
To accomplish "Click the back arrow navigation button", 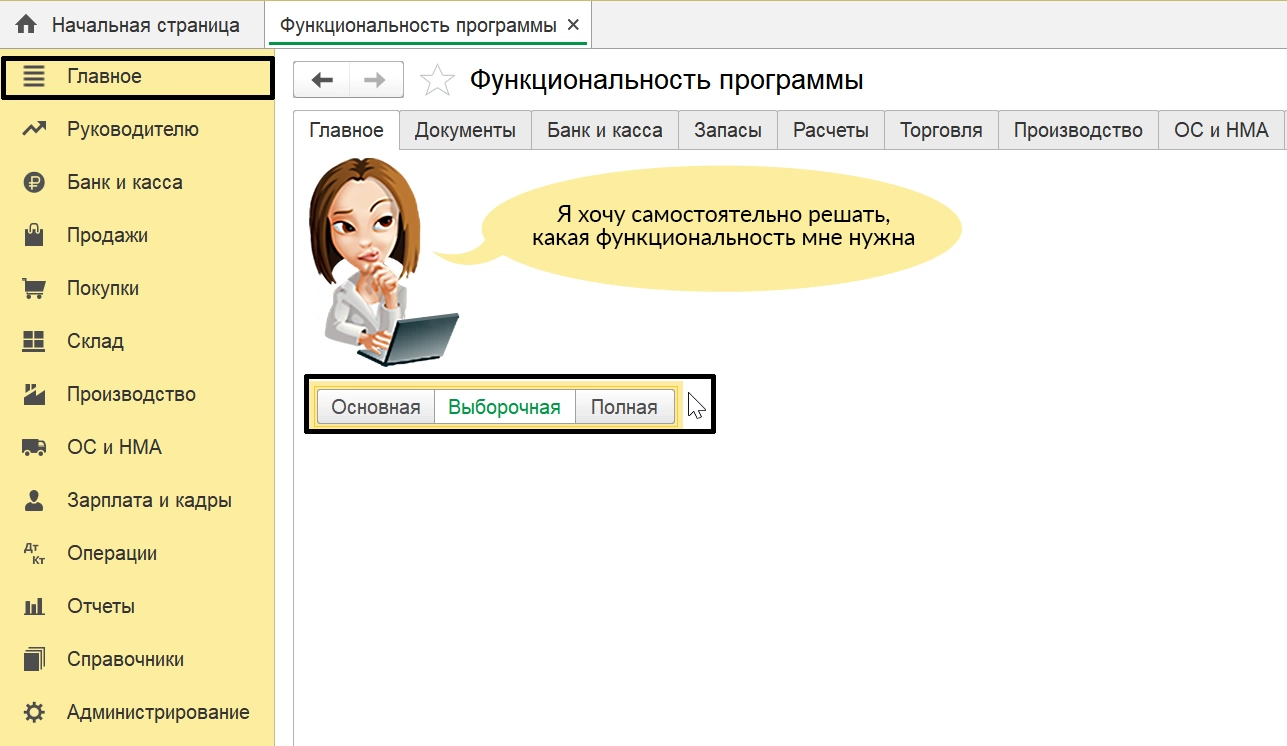I will coord(322,80).
